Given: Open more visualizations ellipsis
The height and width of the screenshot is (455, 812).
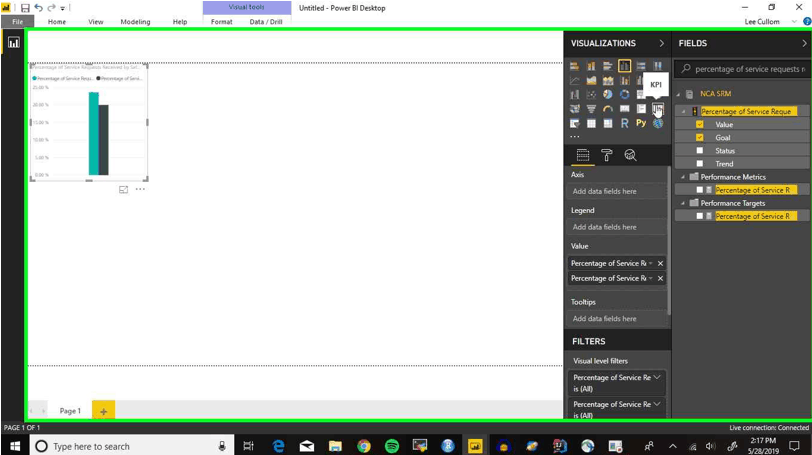Looking at the screenshot, I should coord(575,137).
